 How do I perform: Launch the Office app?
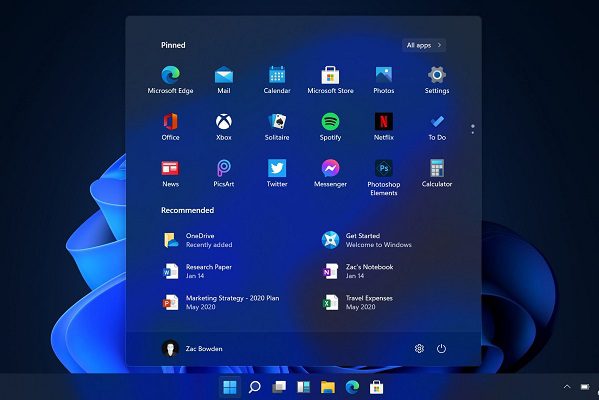click(x=170, y=126)
